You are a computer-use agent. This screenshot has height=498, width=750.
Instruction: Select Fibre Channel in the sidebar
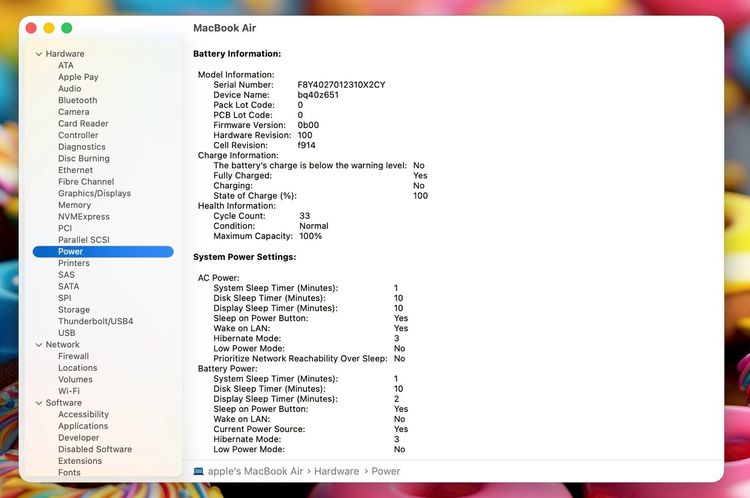[86, 182]
